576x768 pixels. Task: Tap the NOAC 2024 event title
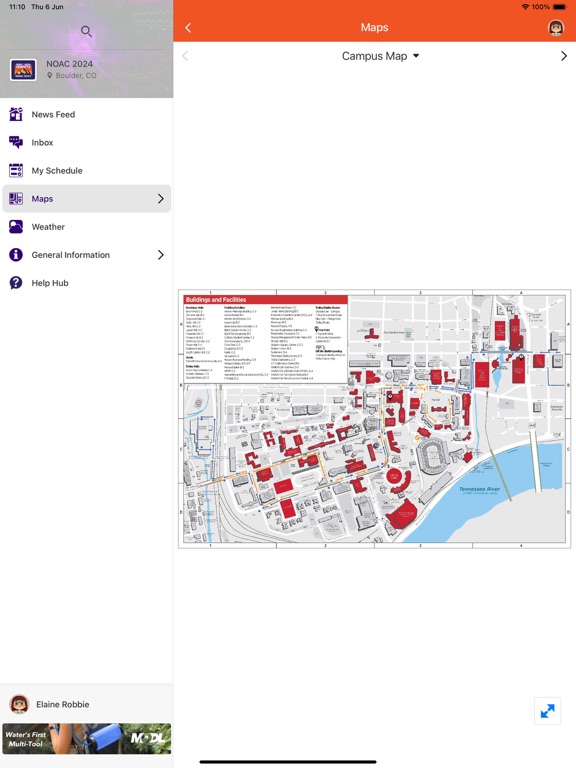70,64
